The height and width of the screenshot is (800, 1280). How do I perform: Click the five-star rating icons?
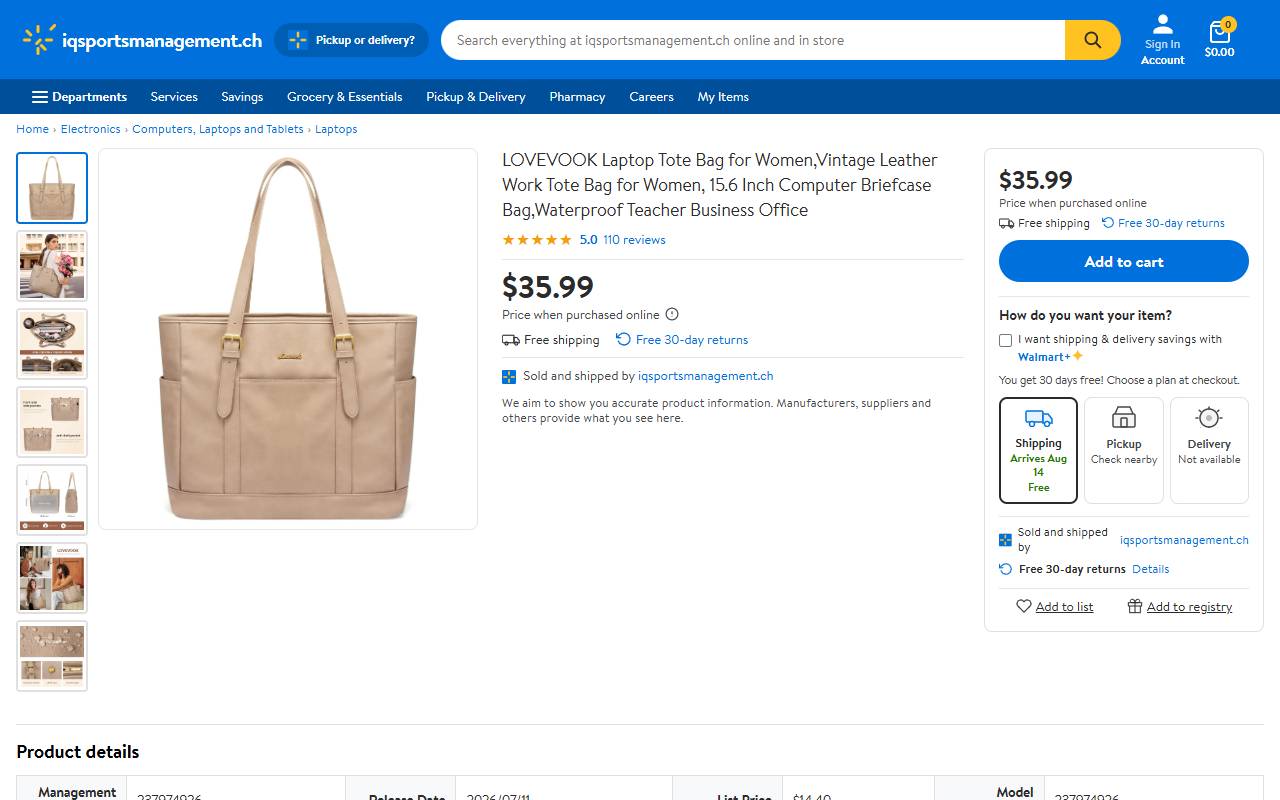tap(537, 240)
